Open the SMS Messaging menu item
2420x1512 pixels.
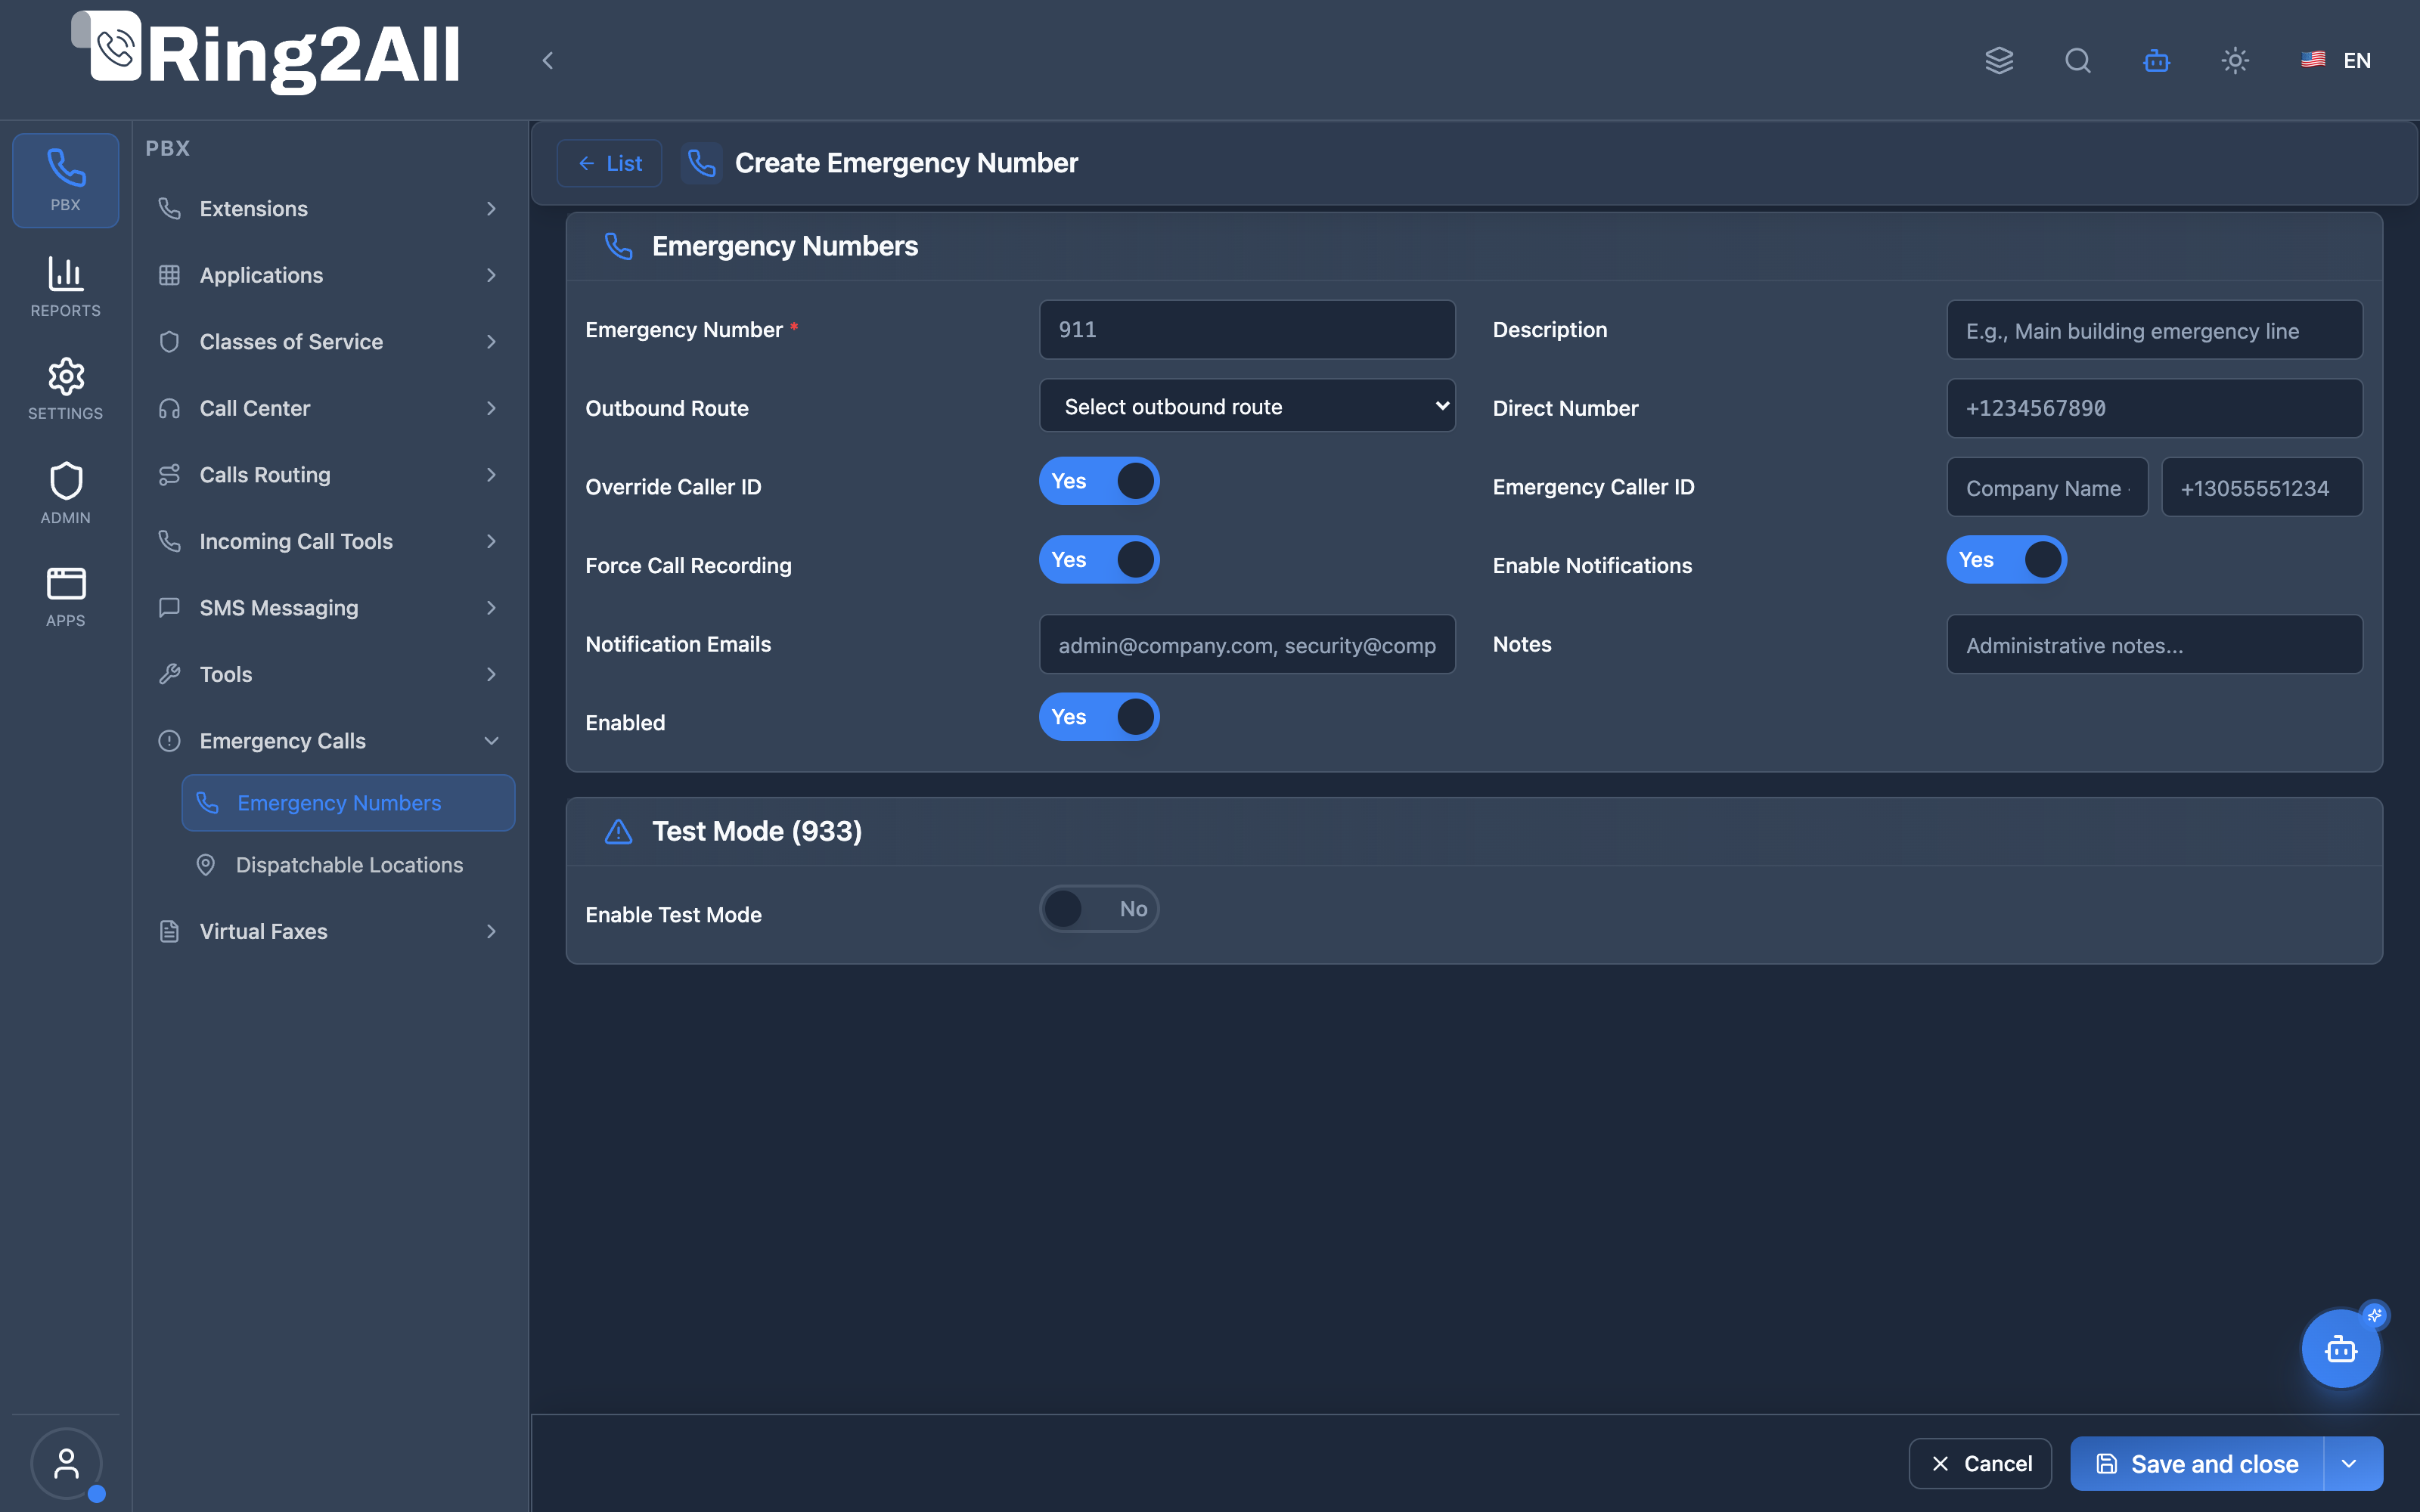pos(330,608)
